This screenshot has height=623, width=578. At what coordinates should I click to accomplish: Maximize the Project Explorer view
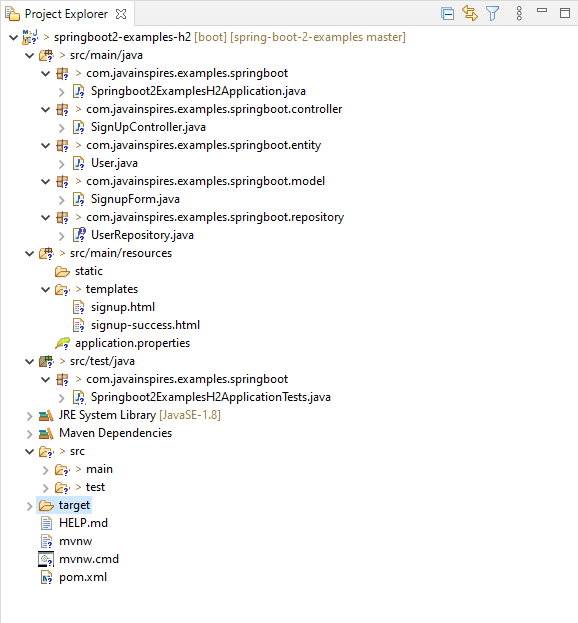(x=564, y=13)
